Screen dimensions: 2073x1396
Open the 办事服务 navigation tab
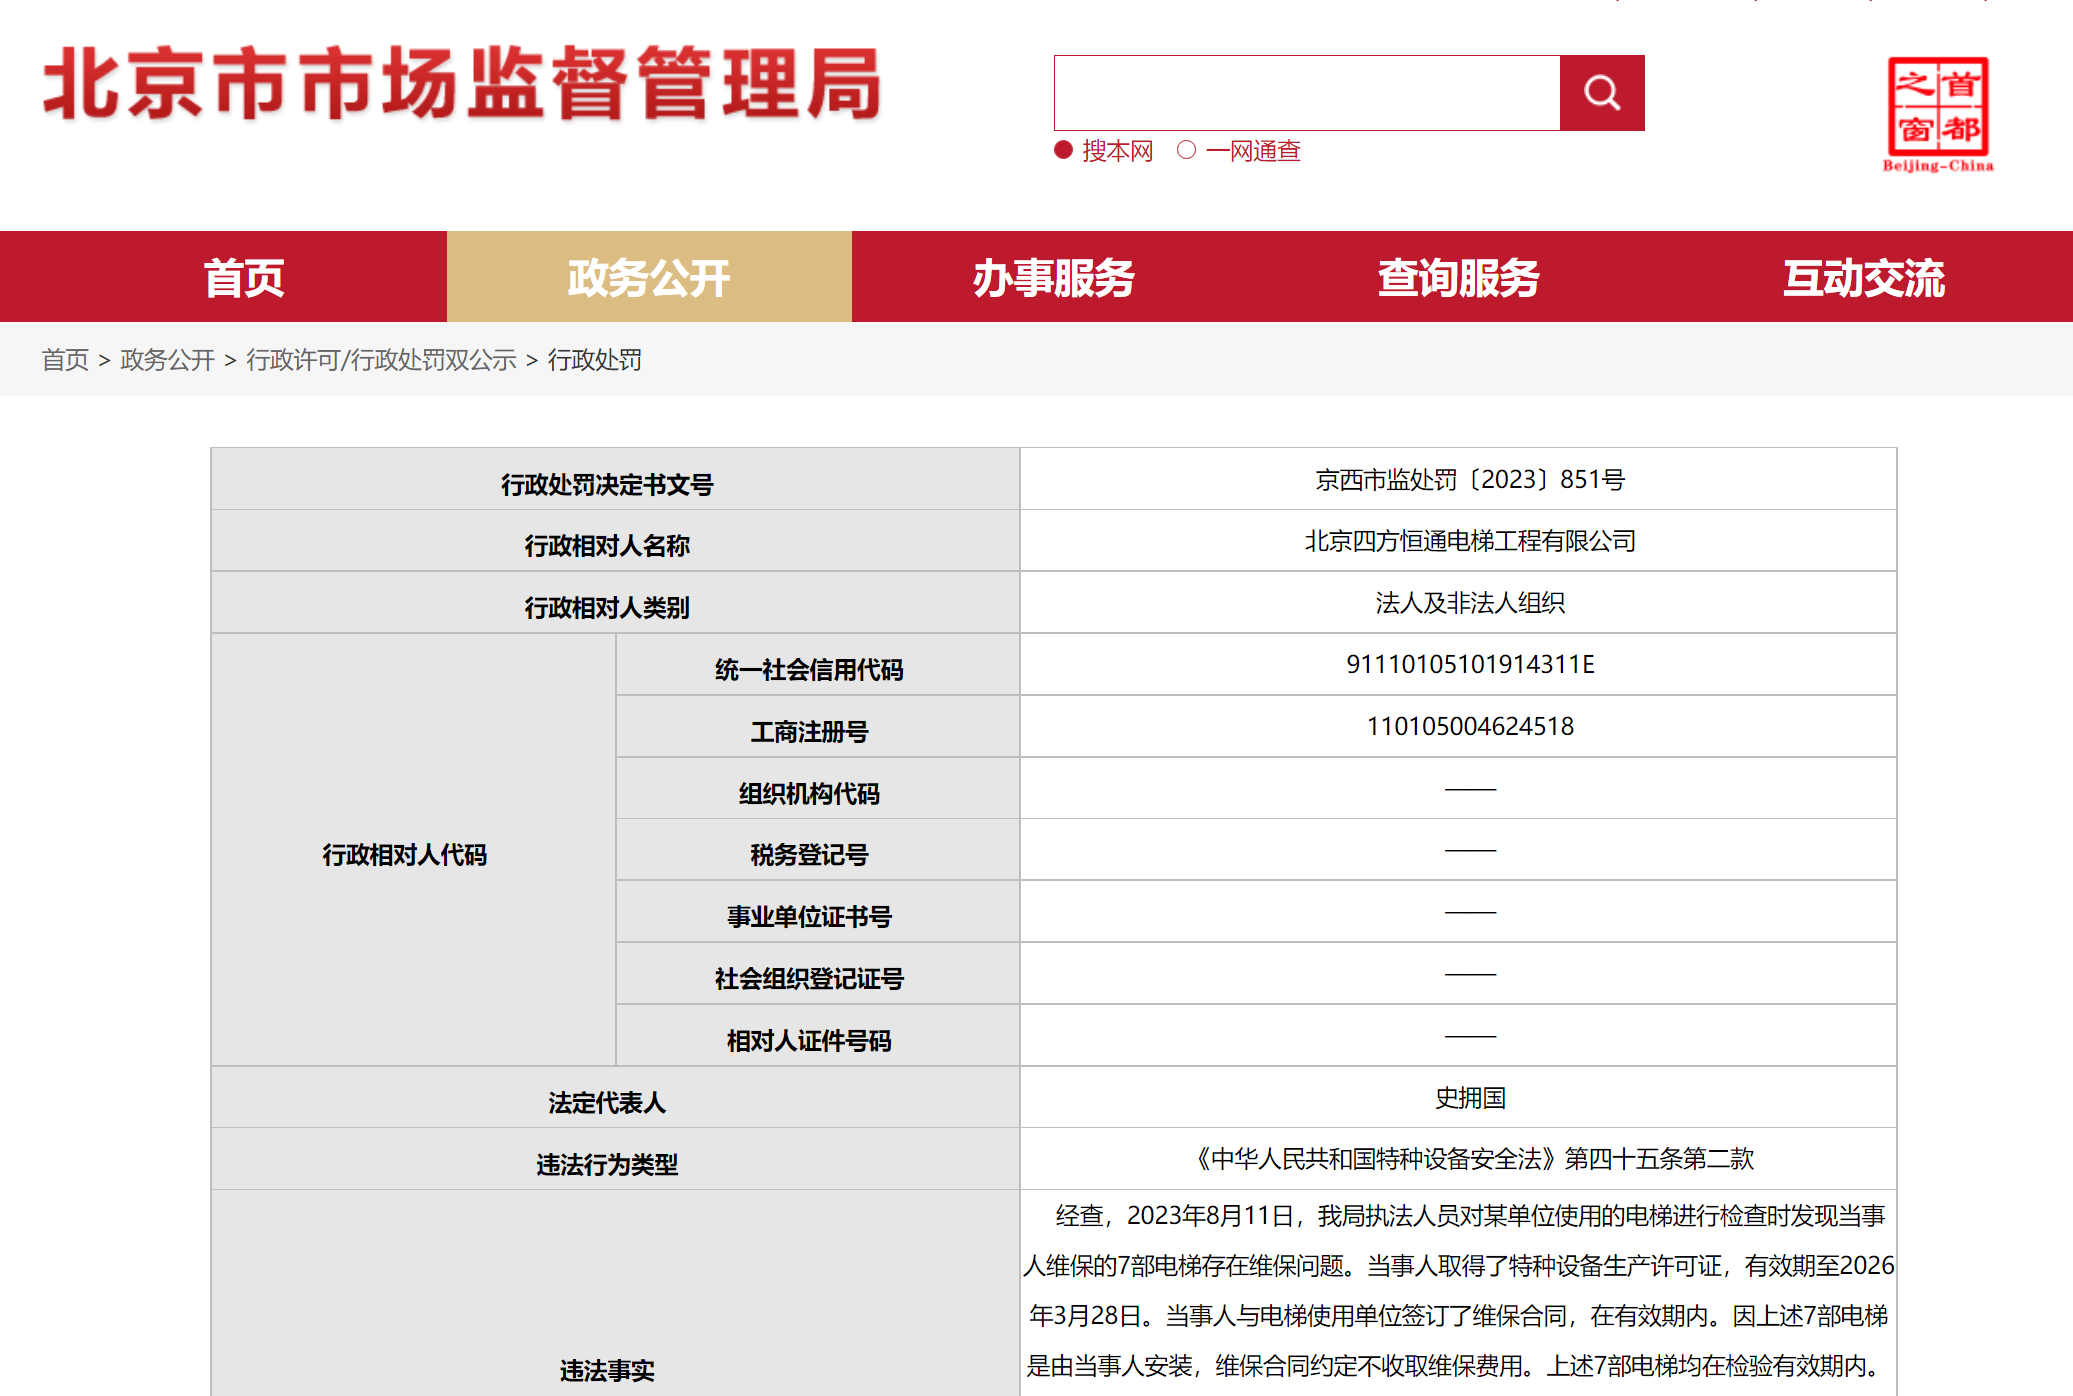point(1054,277)
